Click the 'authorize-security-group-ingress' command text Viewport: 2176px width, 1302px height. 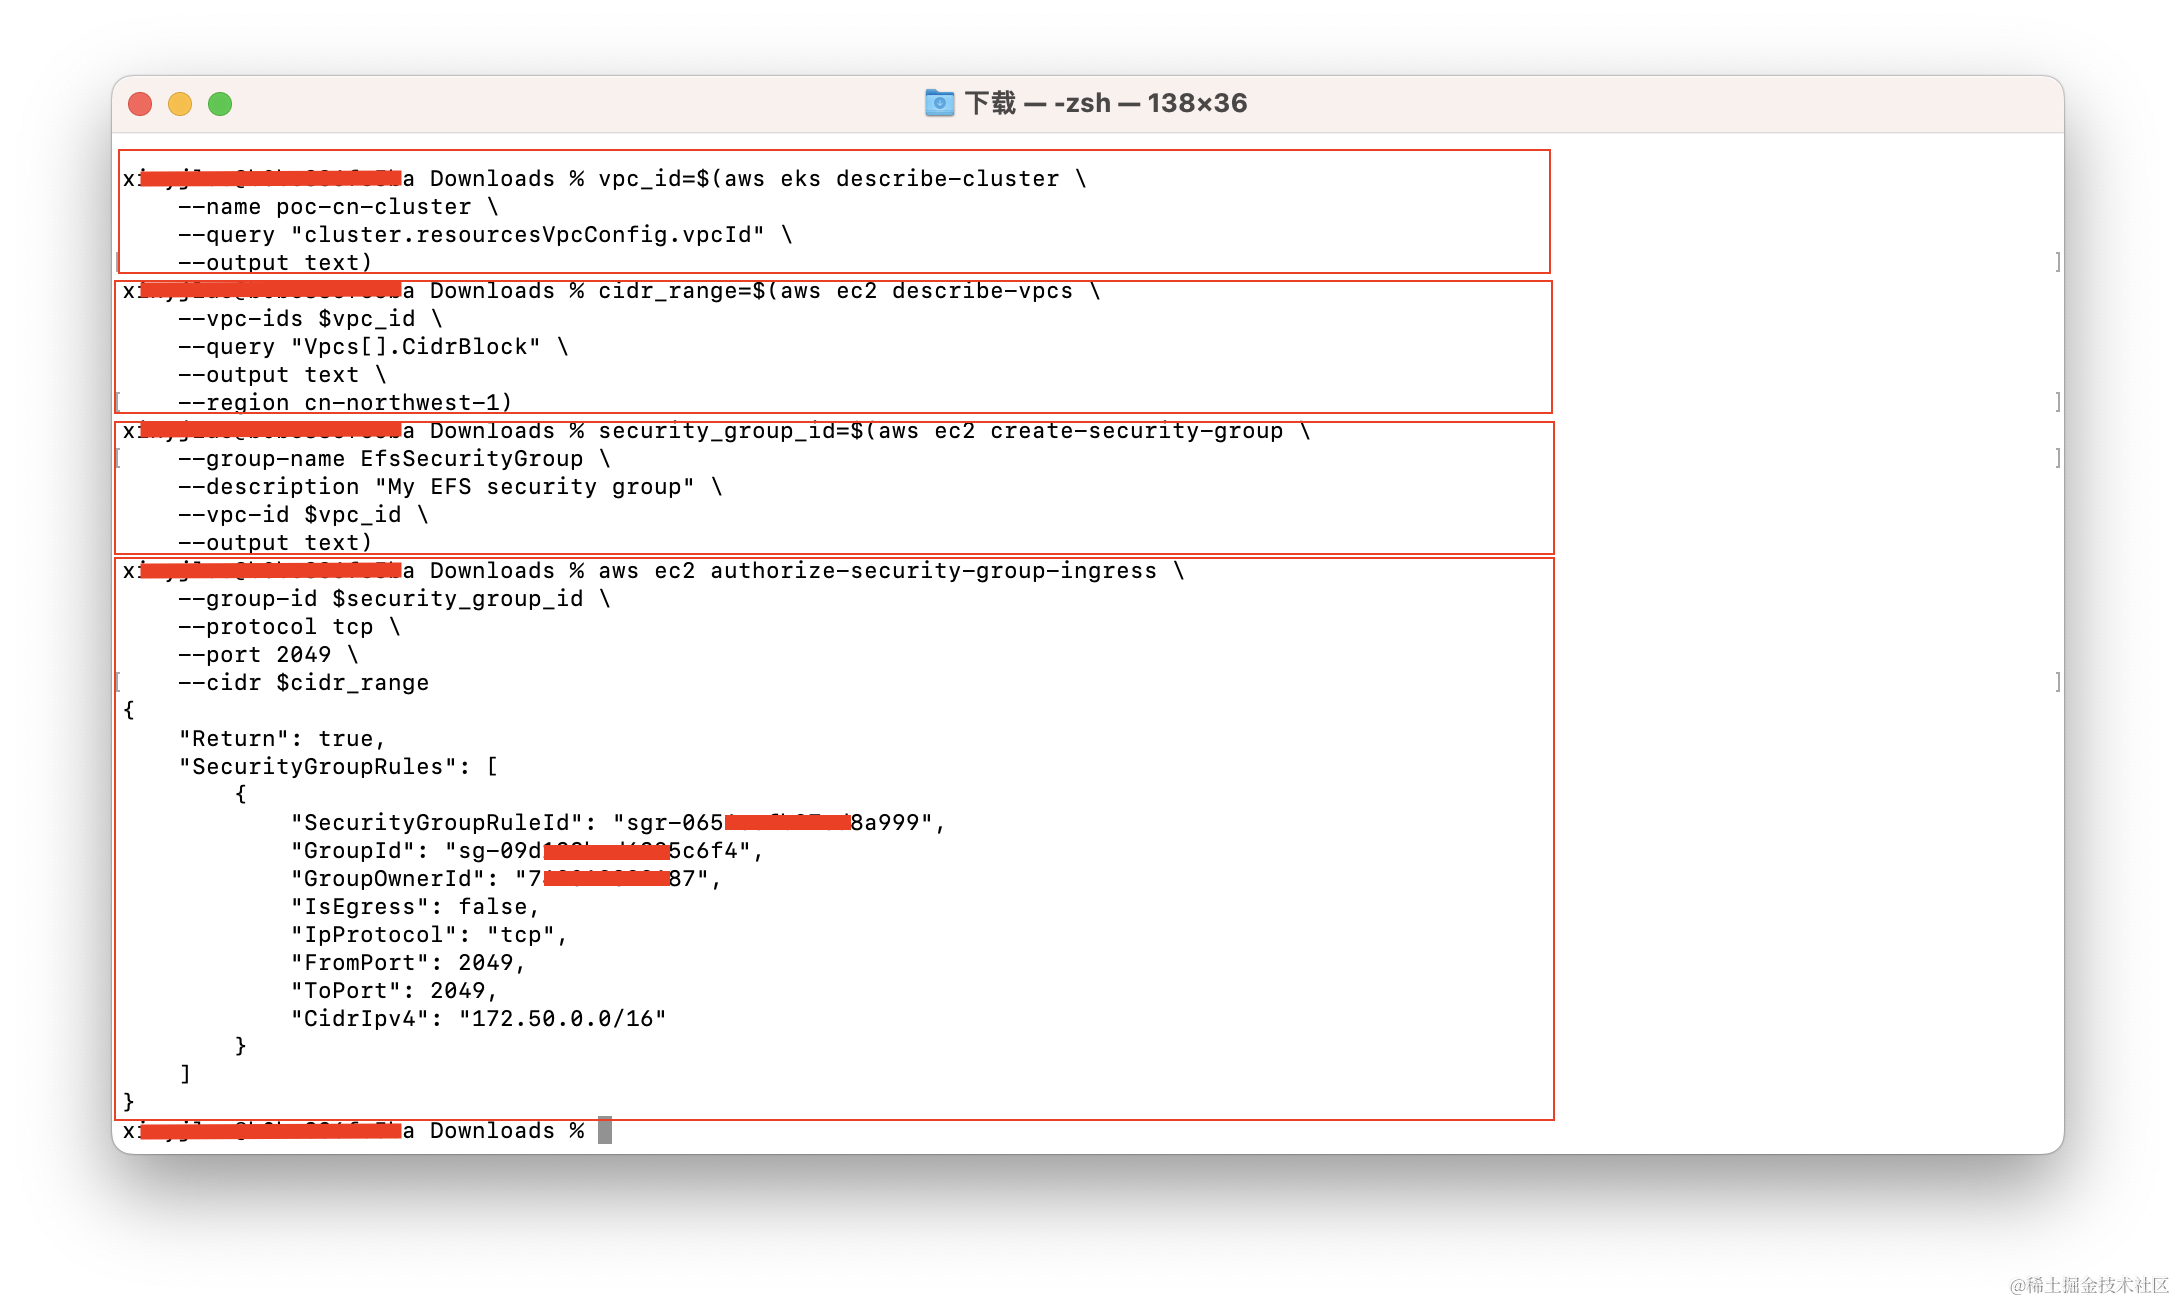pyautogui.click(x=933, y=571)
